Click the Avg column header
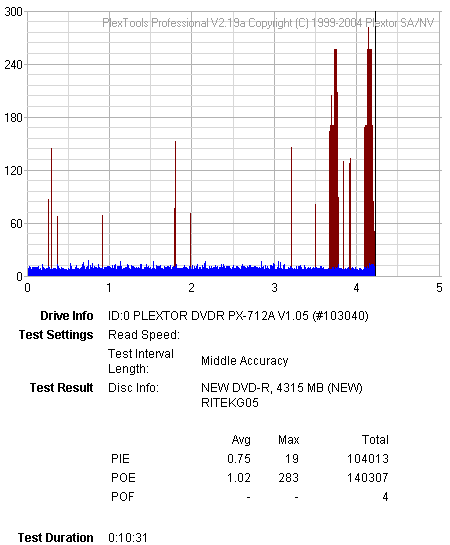This screenshot has height=545, width=450. tap(241, 440)
